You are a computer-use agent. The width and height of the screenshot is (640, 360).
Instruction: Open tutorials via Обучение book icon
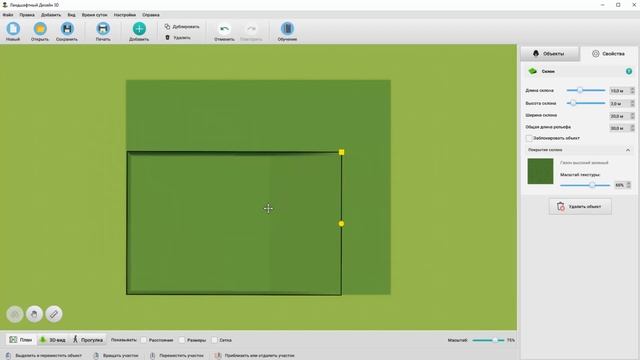287,29
